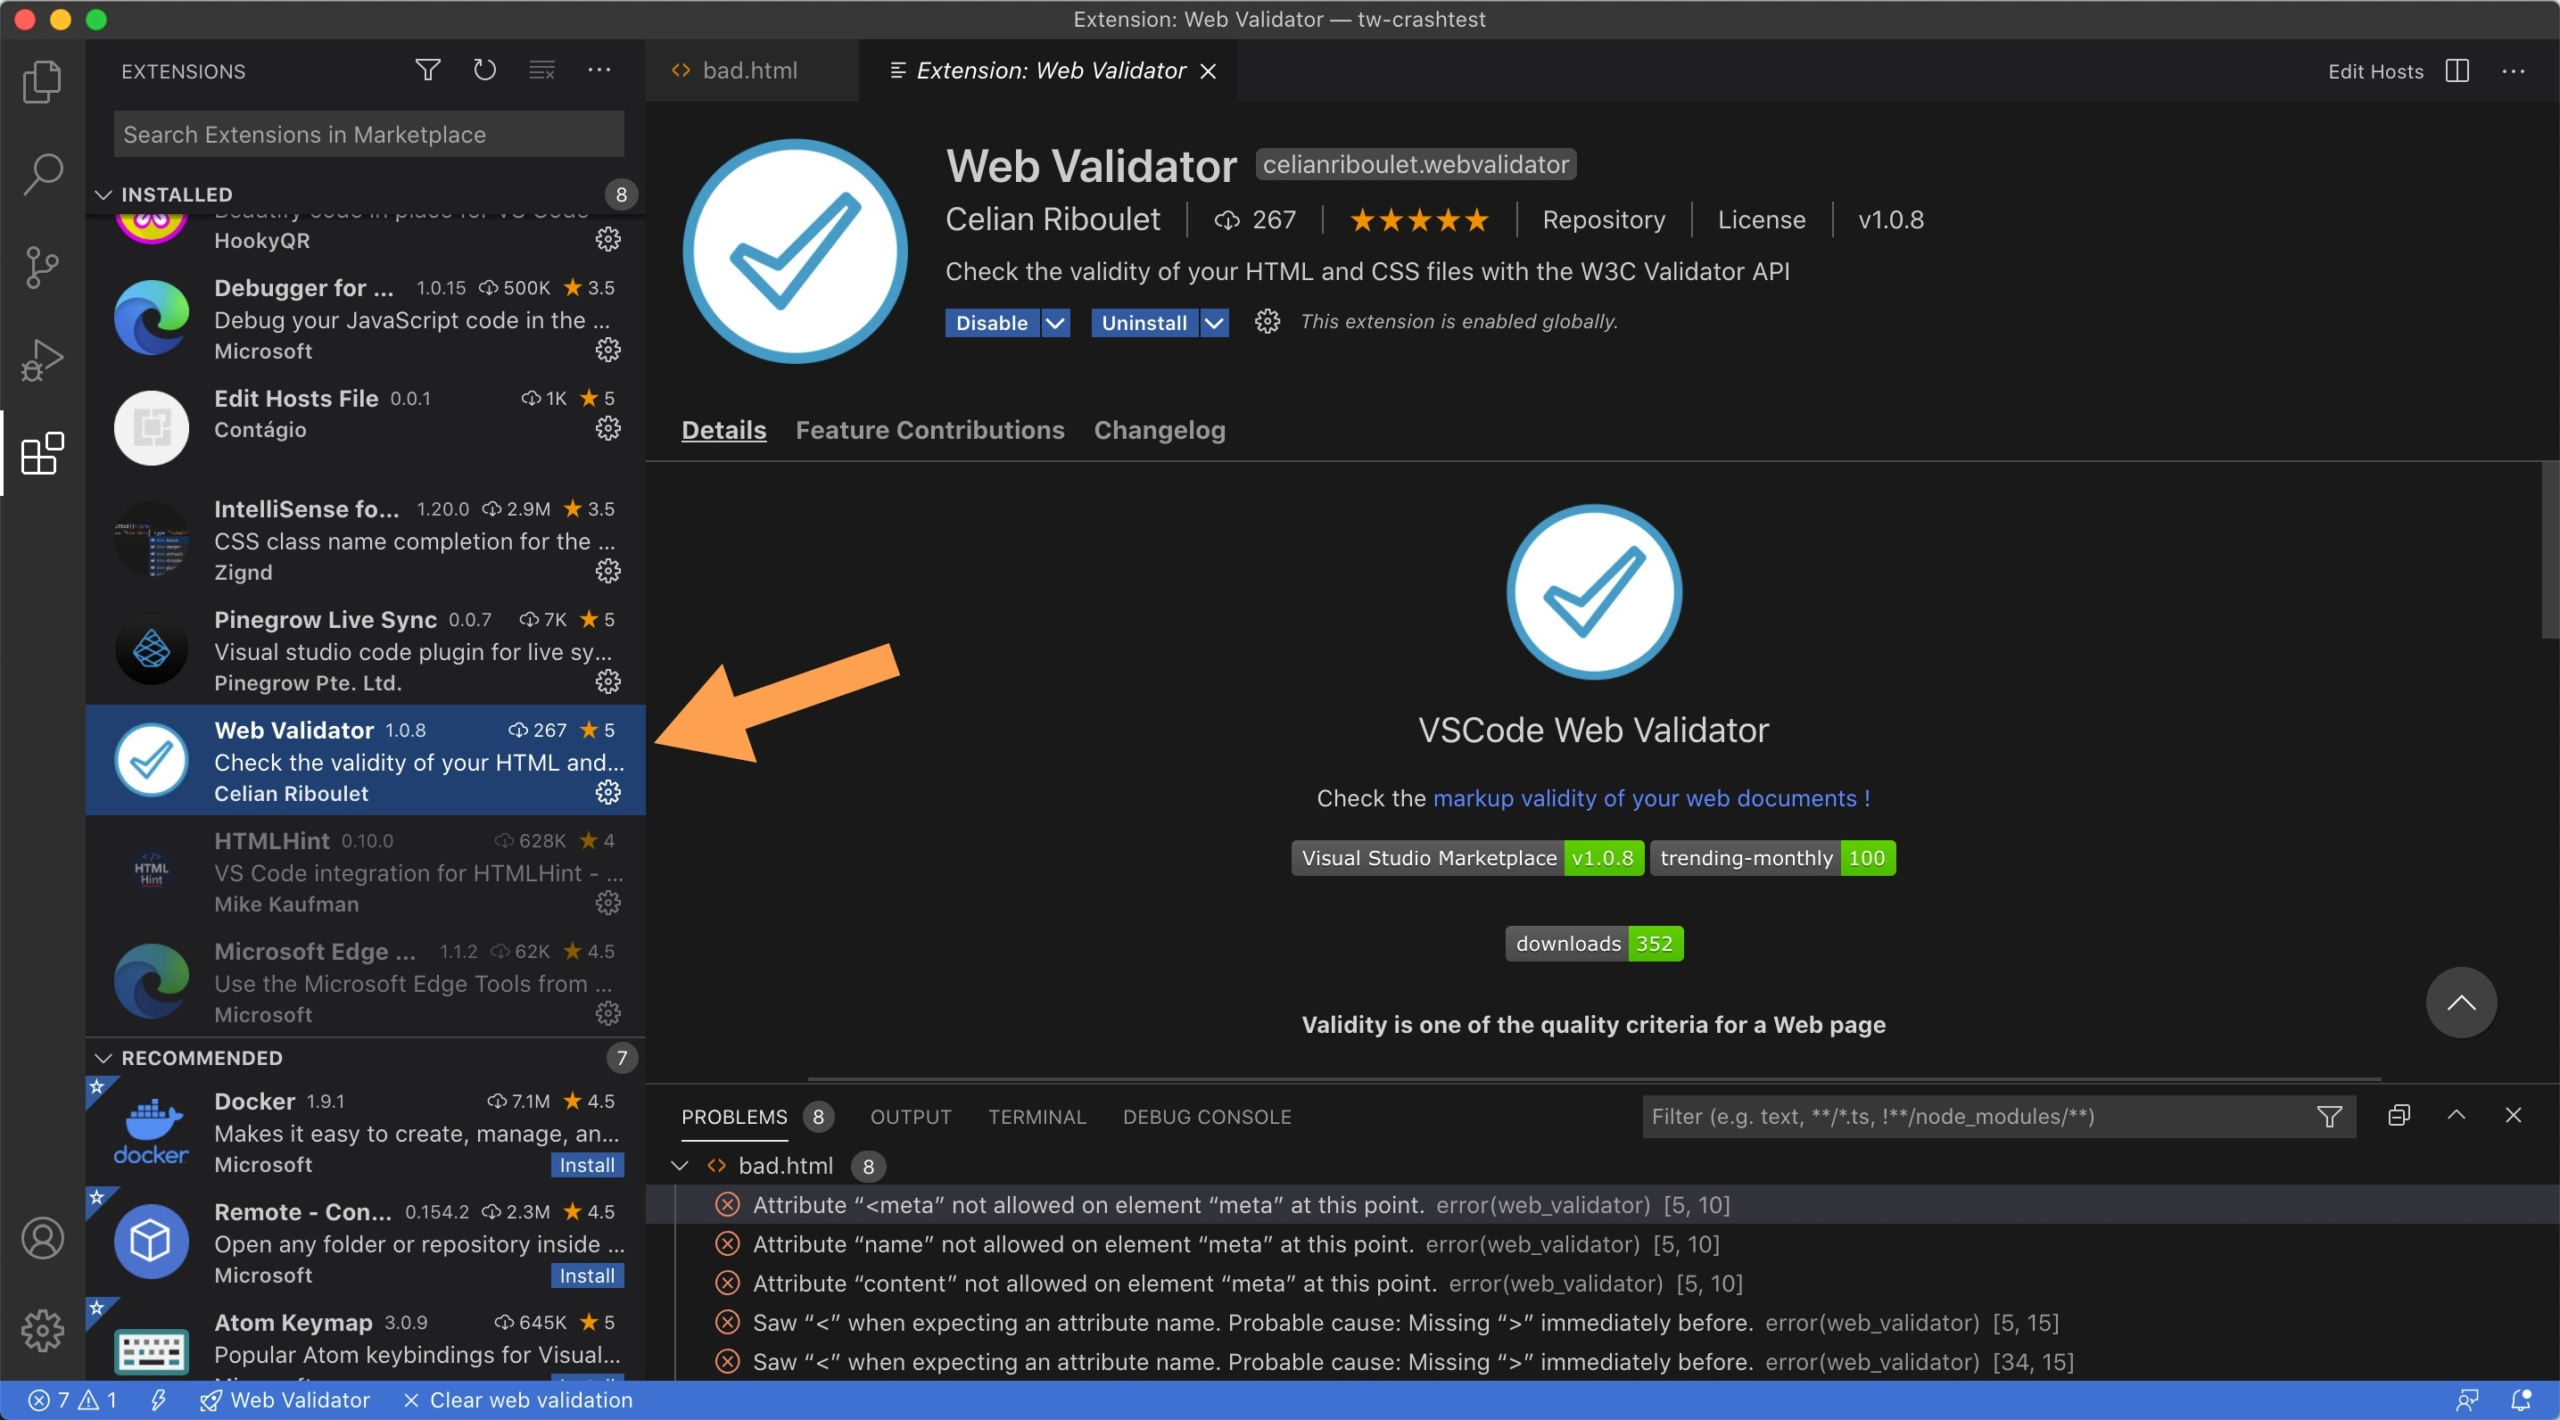The image size is (2560, 1420).
Task: Open manage gear for IntelliSense extension
Action: coord(608,571)
